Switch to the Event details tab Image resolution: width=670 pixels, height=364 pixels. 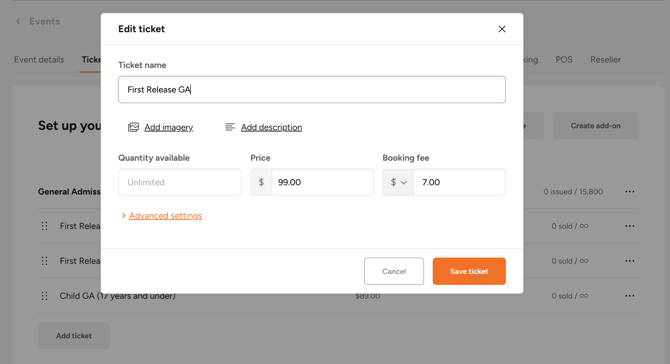tap(39, 60)
